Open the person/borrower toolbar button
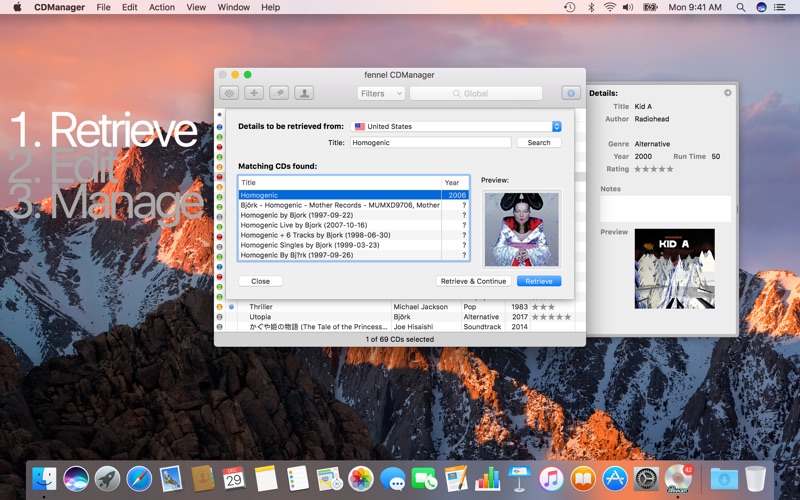Viewport: 800px width, 500px height. coord(304,93)
